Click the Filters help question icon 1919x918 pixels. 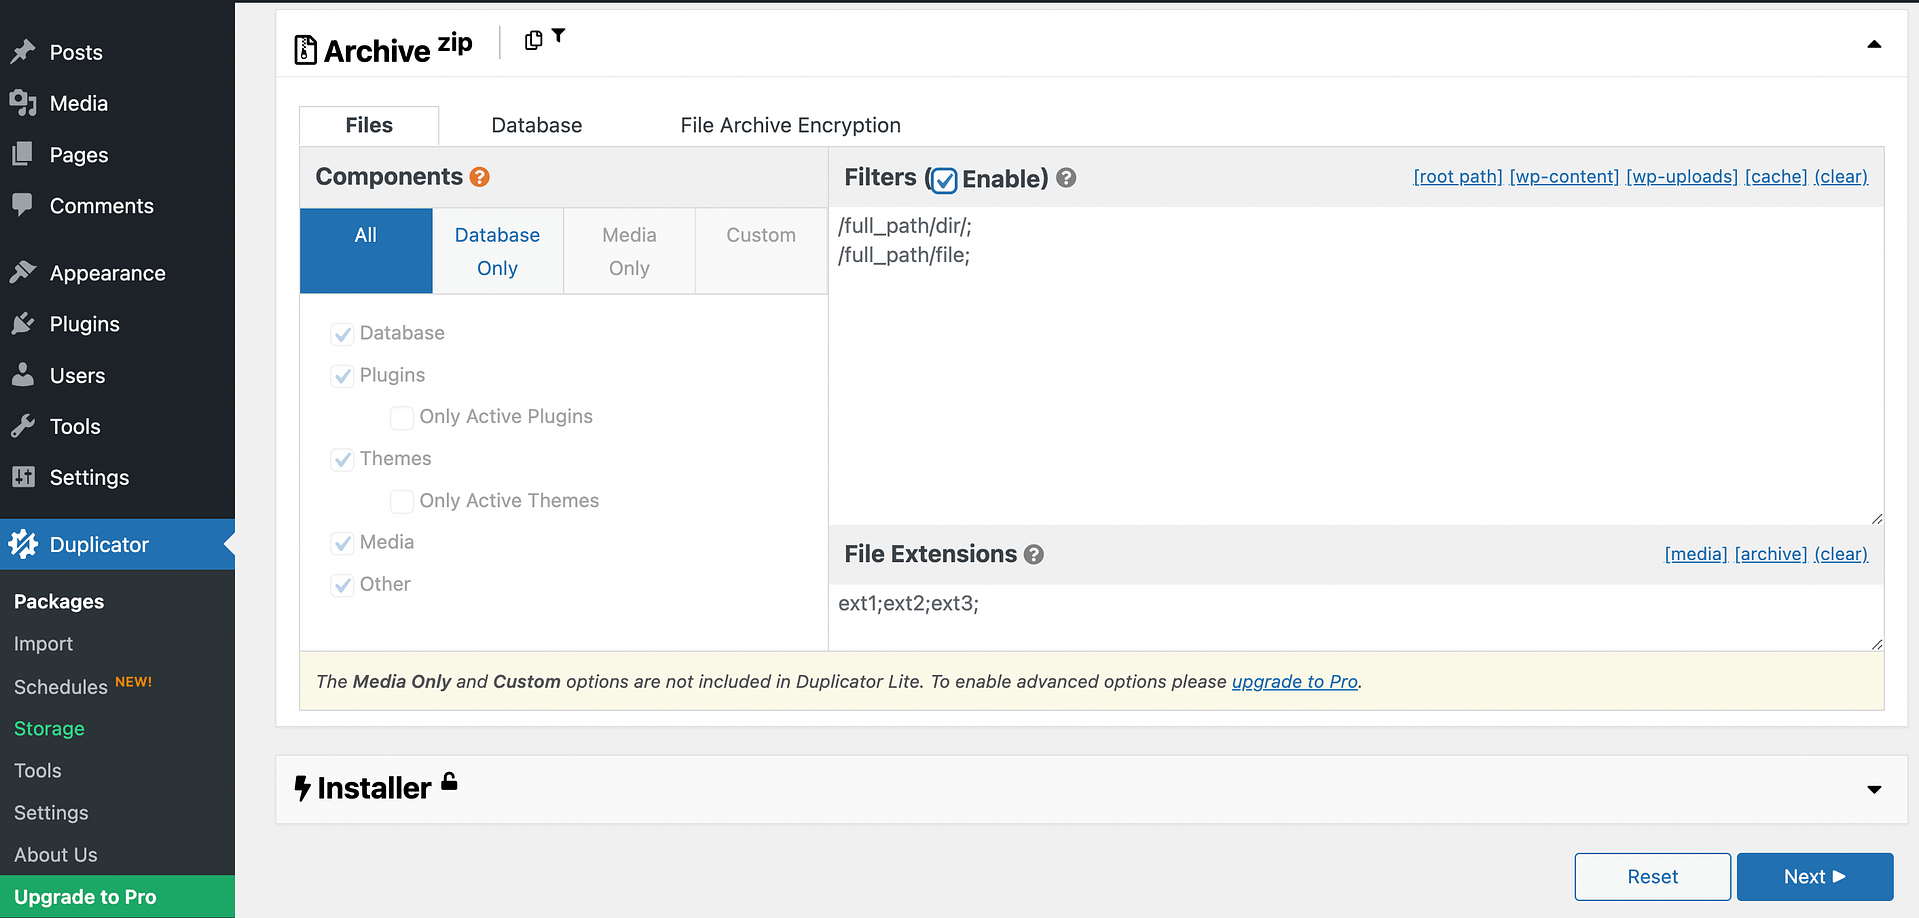[x=1066, y=178]
